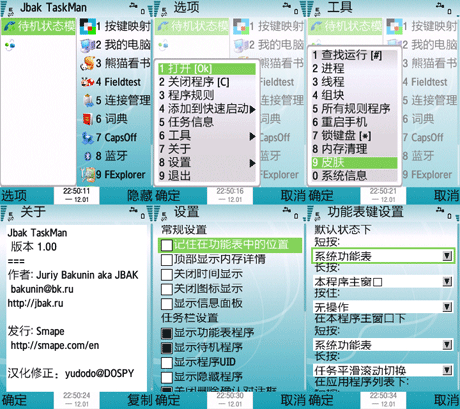Expand 添加到快速启动 submenu arrow
Image resolution: width=460 pixels, height=409 pixels.
point(252,109)
